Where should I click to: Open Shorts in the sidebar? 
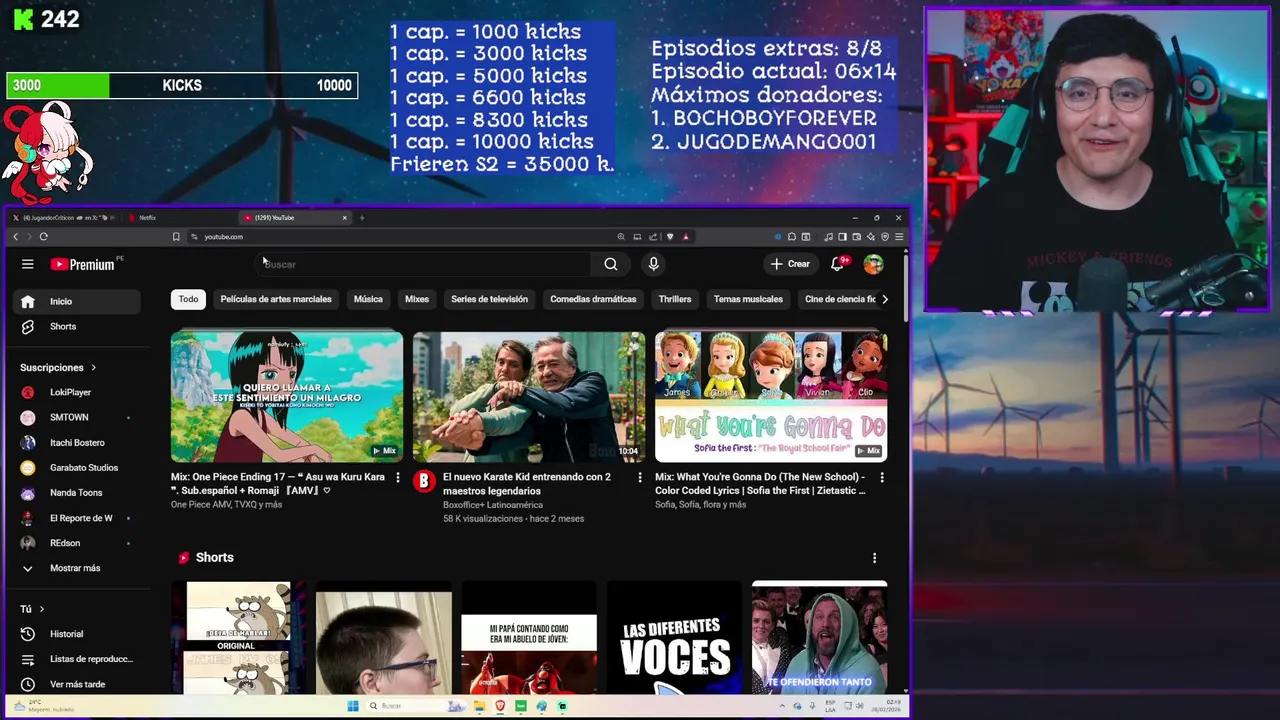(77, 326)
